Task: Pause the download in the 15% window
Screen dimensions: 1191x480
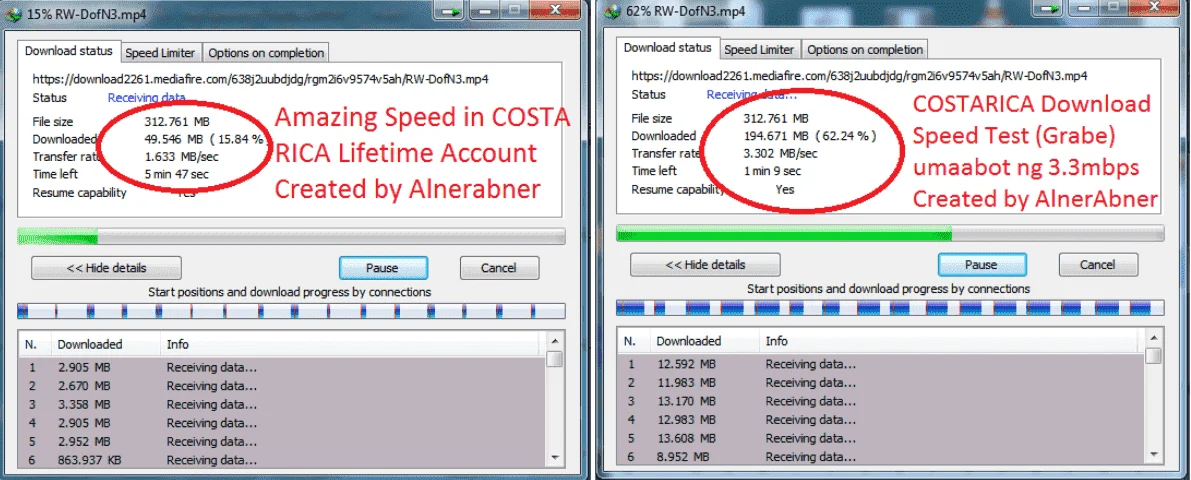Action: tap(382, 268)
